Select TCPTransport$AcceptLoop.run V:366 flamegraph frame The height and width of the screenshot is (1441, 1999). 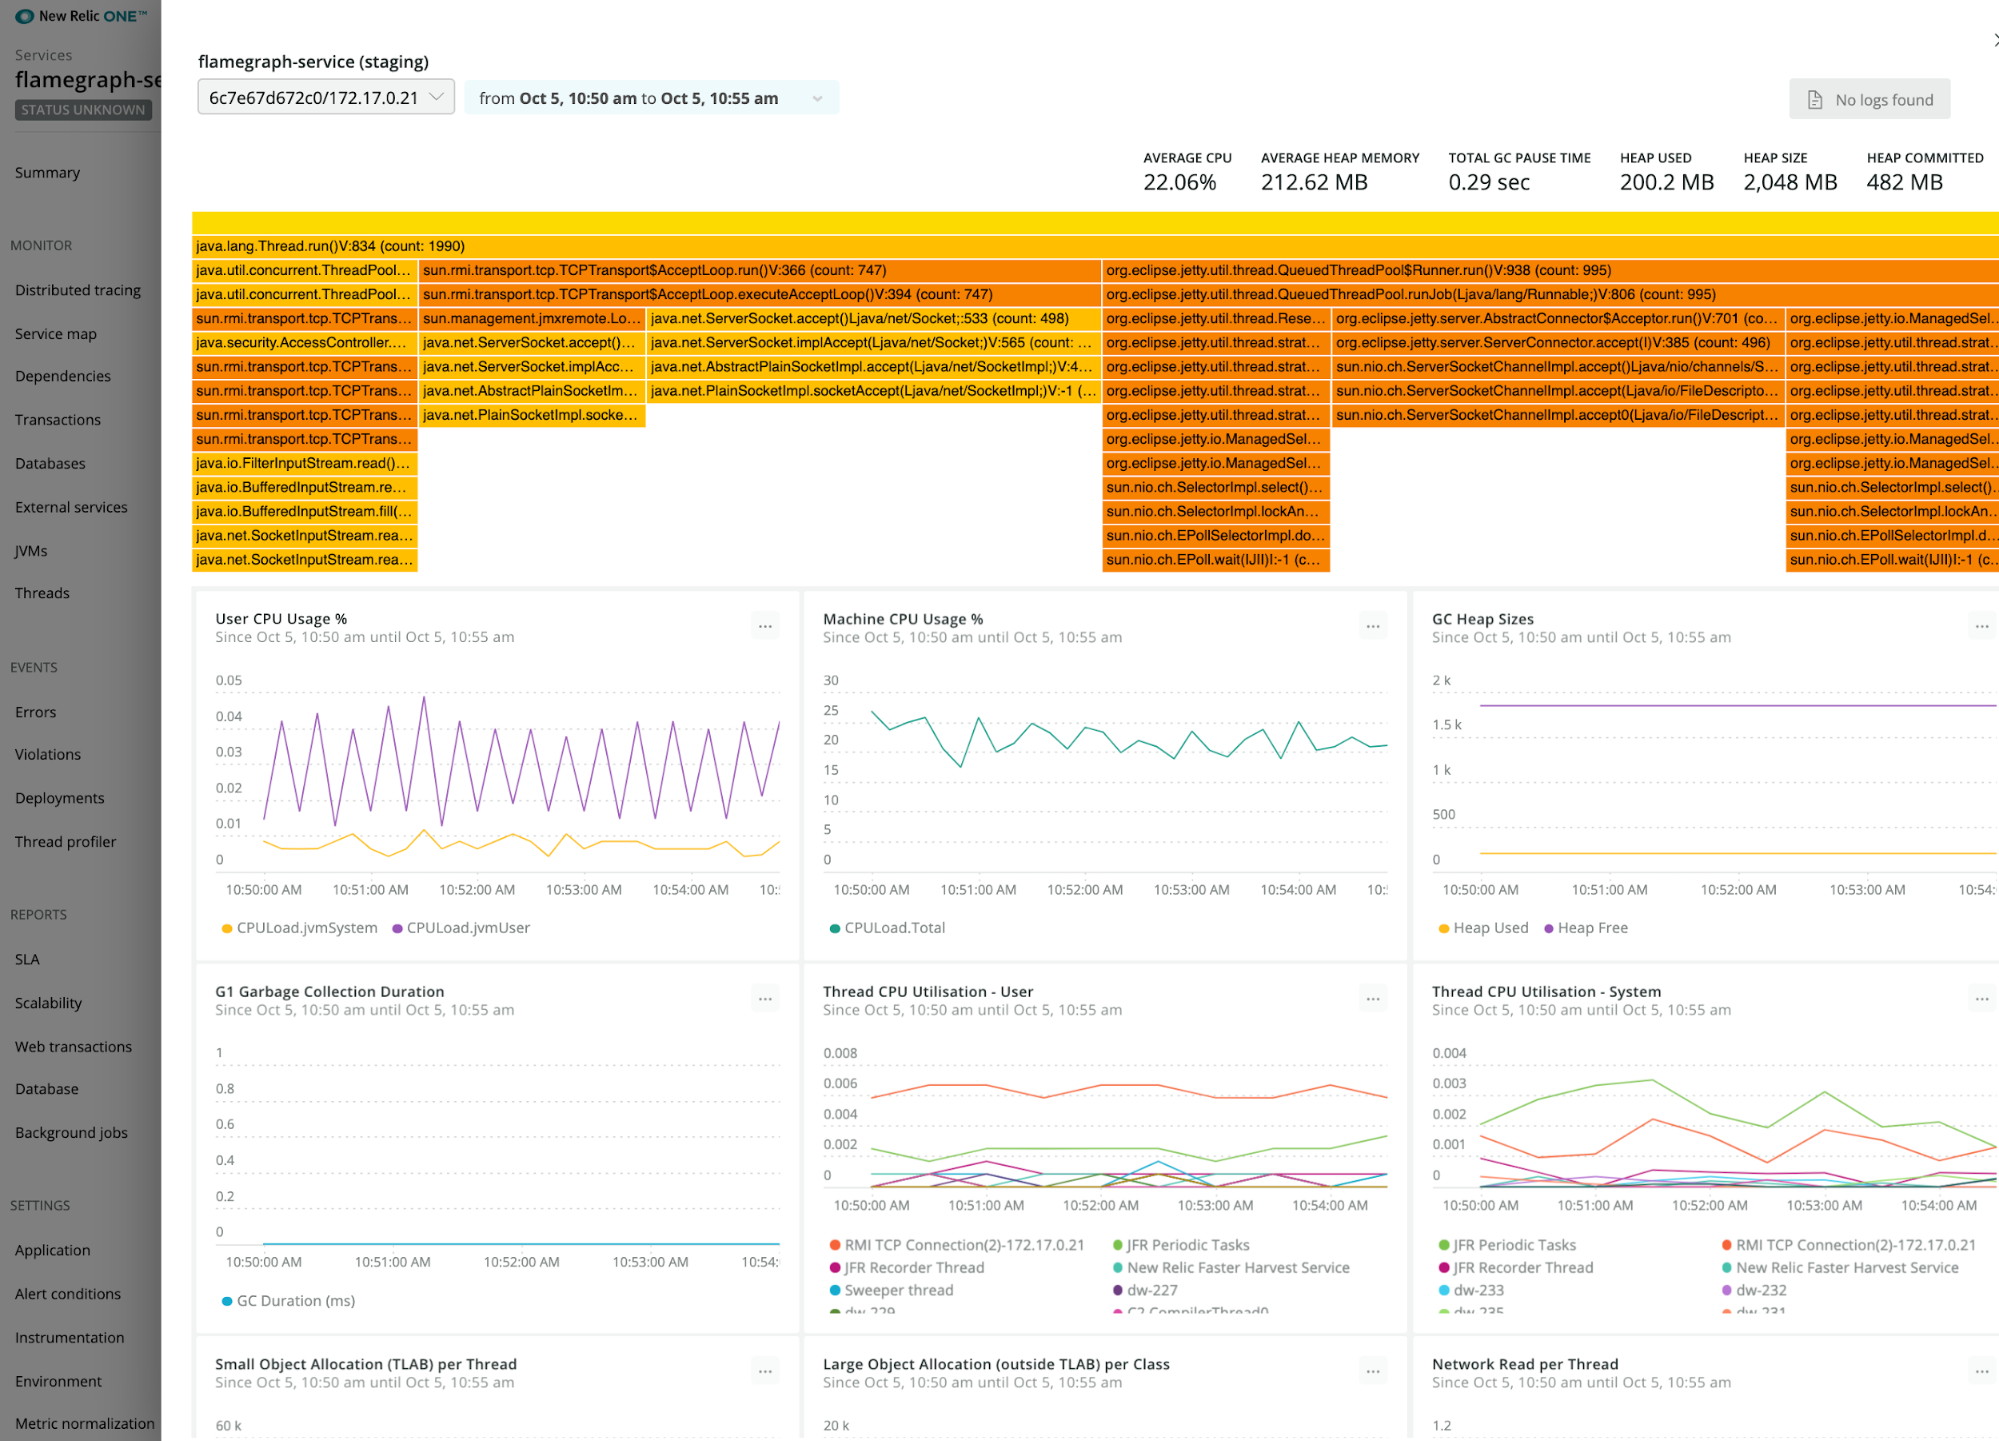tap(760, 270)
